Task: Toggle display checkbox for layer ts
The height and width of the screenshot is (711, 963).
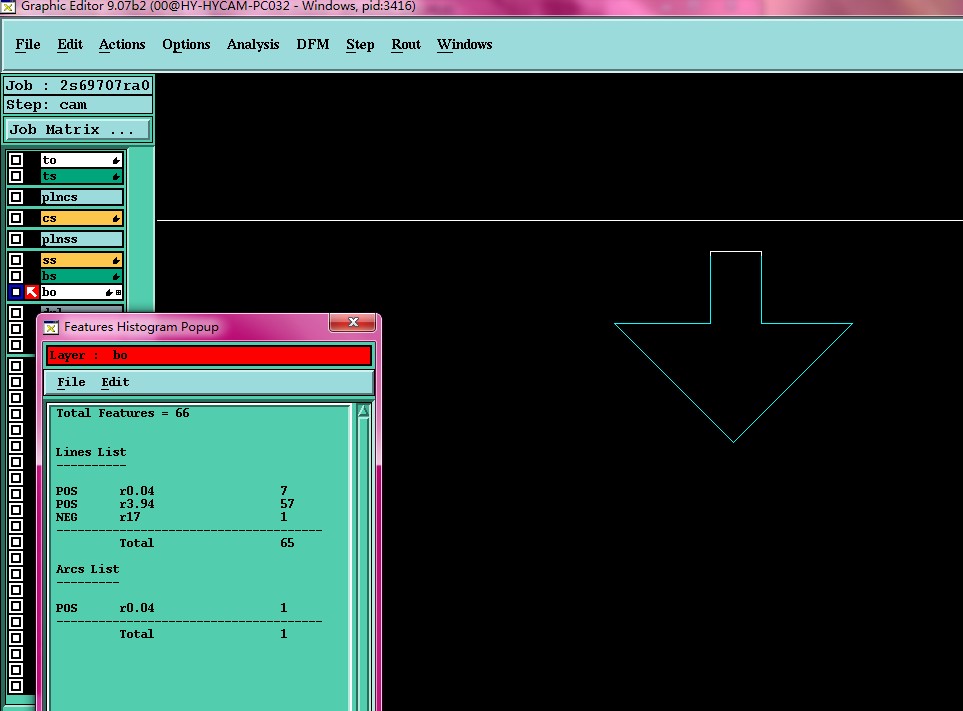Action: coord(16,176)
